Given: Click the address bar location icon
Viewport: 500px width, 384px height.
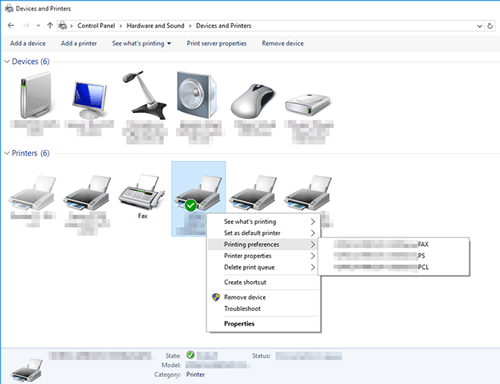Looking at the screenshot, I should [63, 26].
